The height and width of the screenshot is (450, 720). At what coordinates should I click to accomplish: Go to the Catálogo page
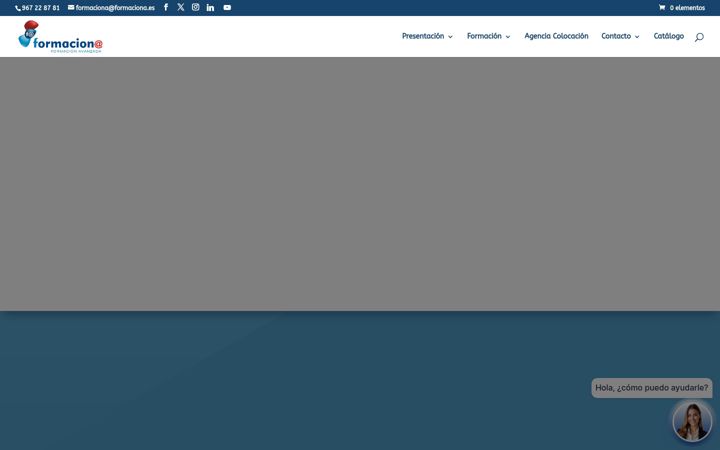(669, 36)
